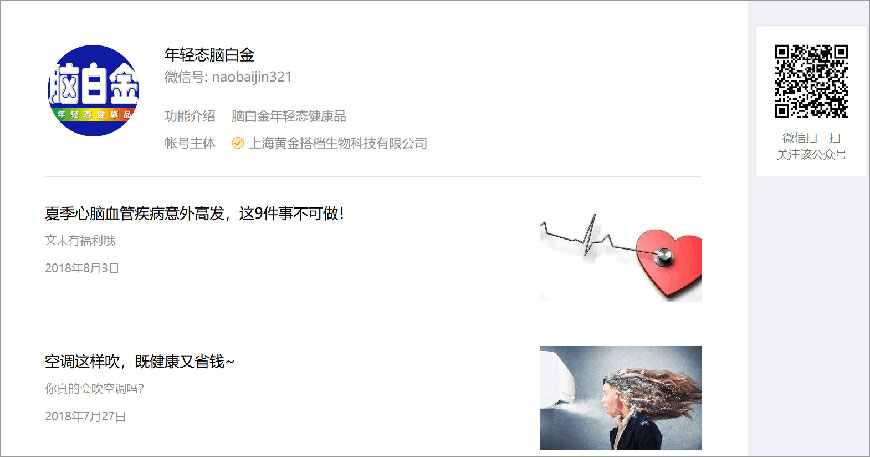
Task: Click the summary under the air conditioner article
Action: point(94,389)
